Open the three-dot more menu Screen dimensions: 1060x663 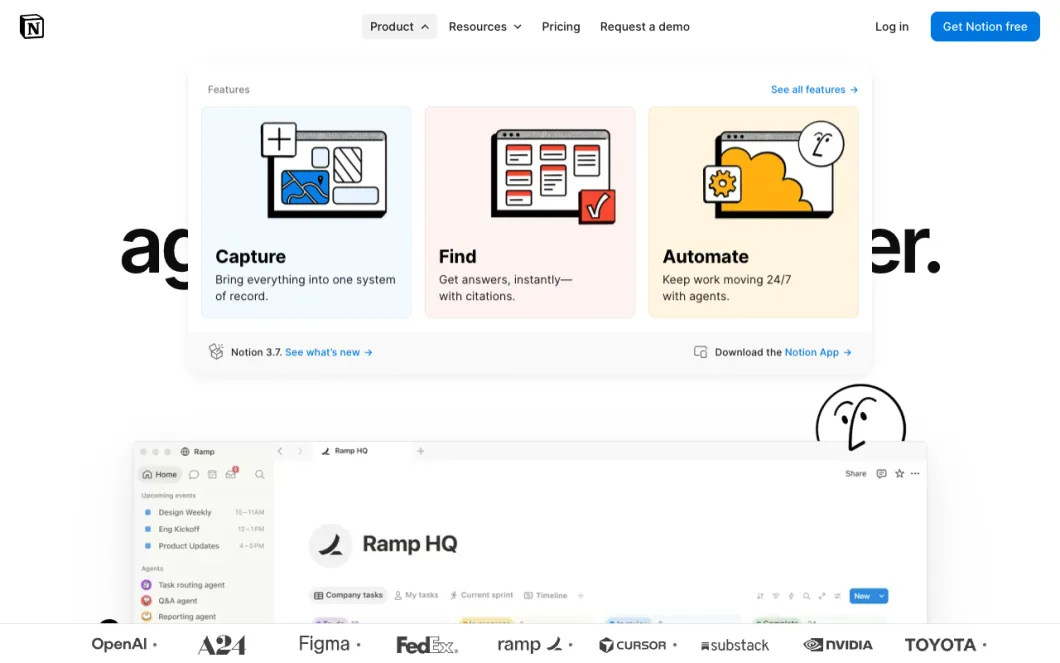click(915, 474)
